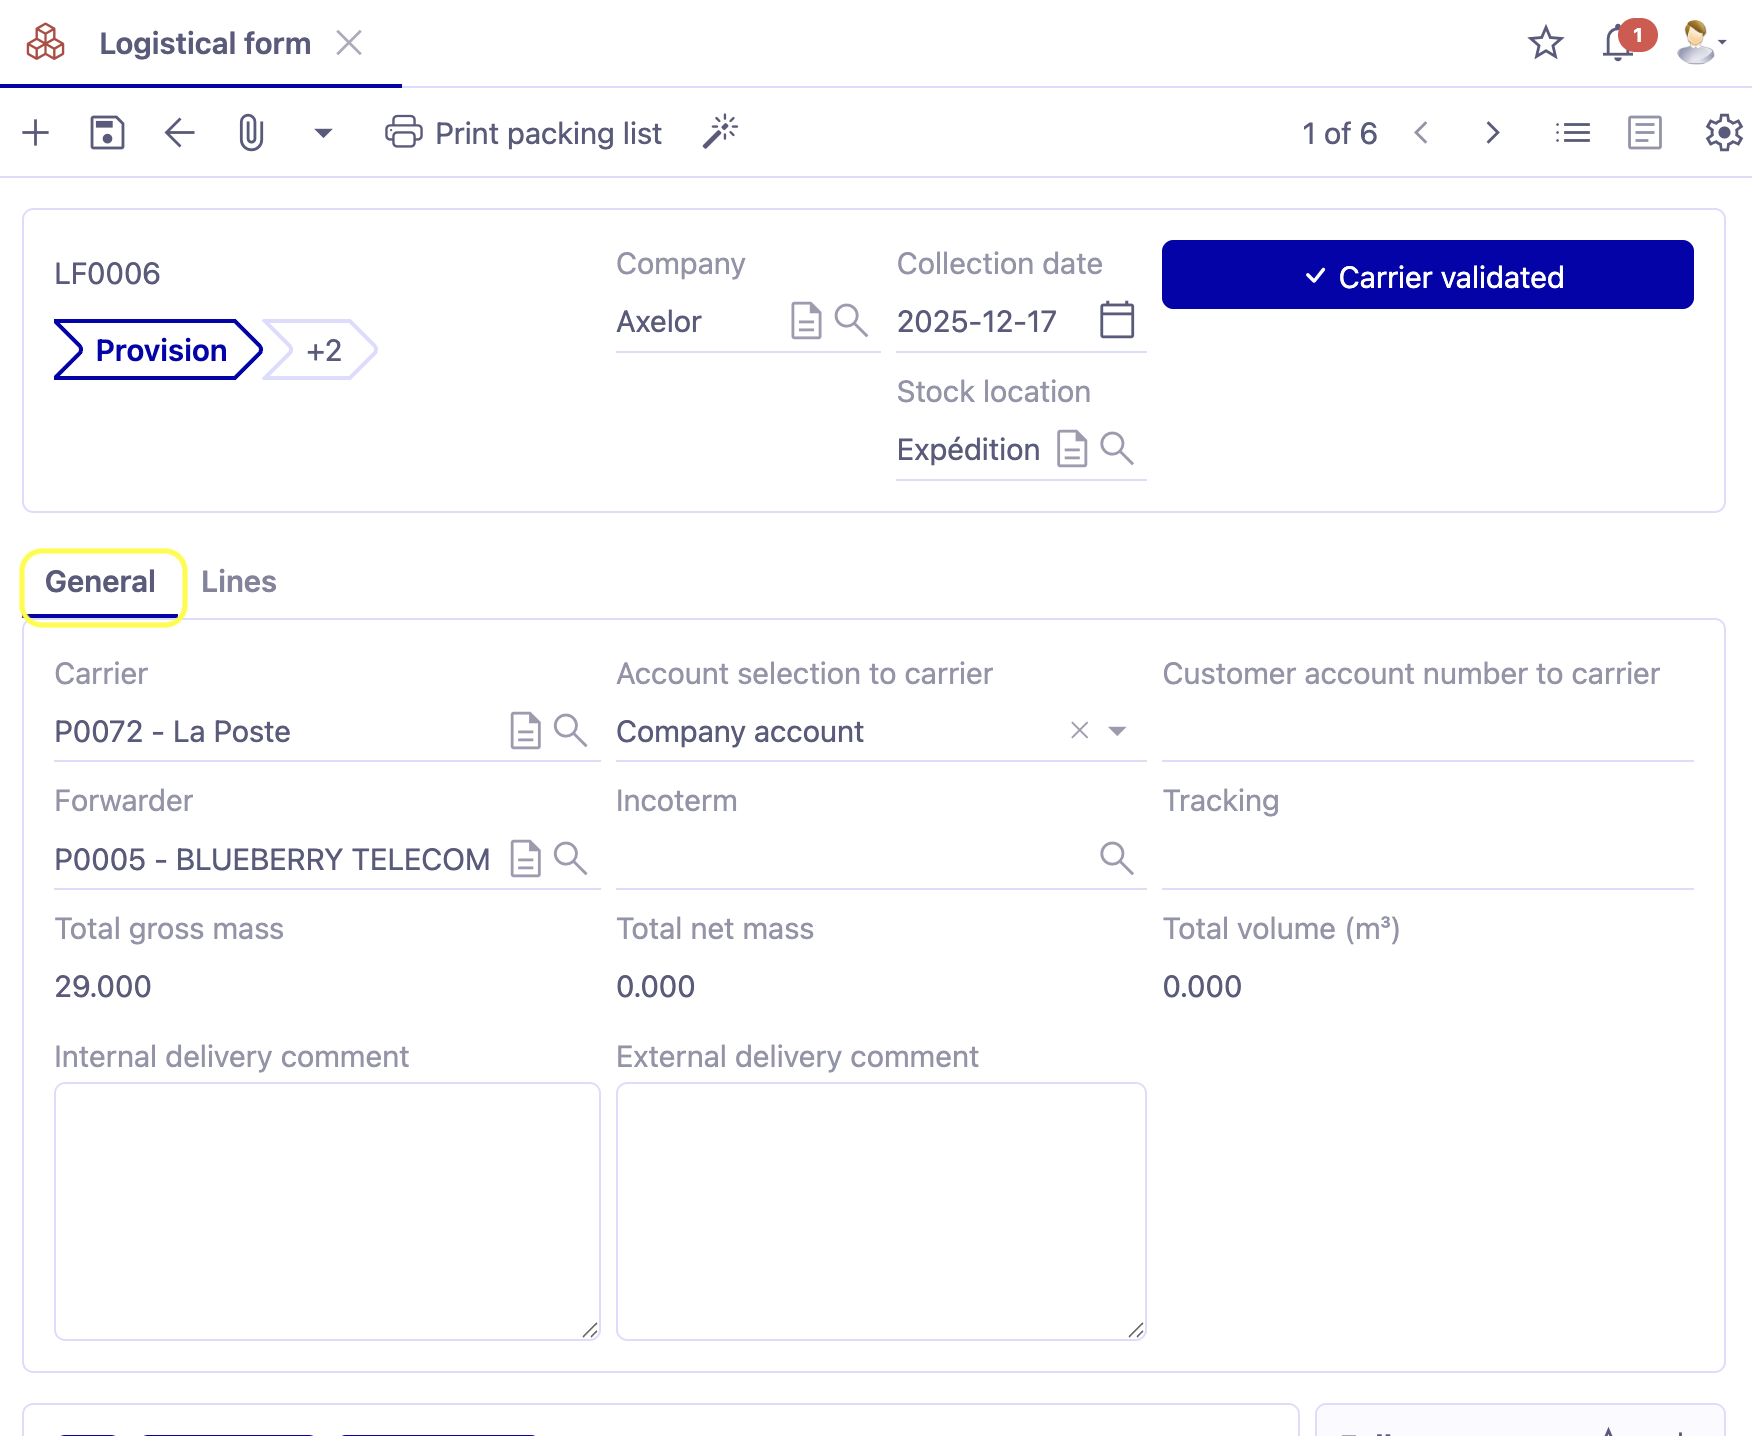Open the Forwarder record details
Screen dimensions: 1752x1436
coord(525,858)
